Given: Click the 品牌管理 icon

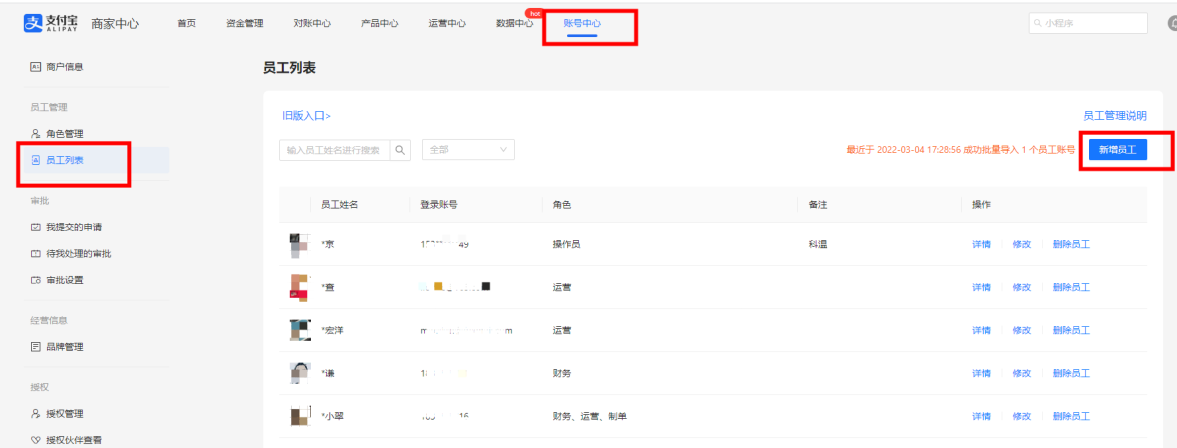Looking at the screenshot, I should click(x=35, y=347).
